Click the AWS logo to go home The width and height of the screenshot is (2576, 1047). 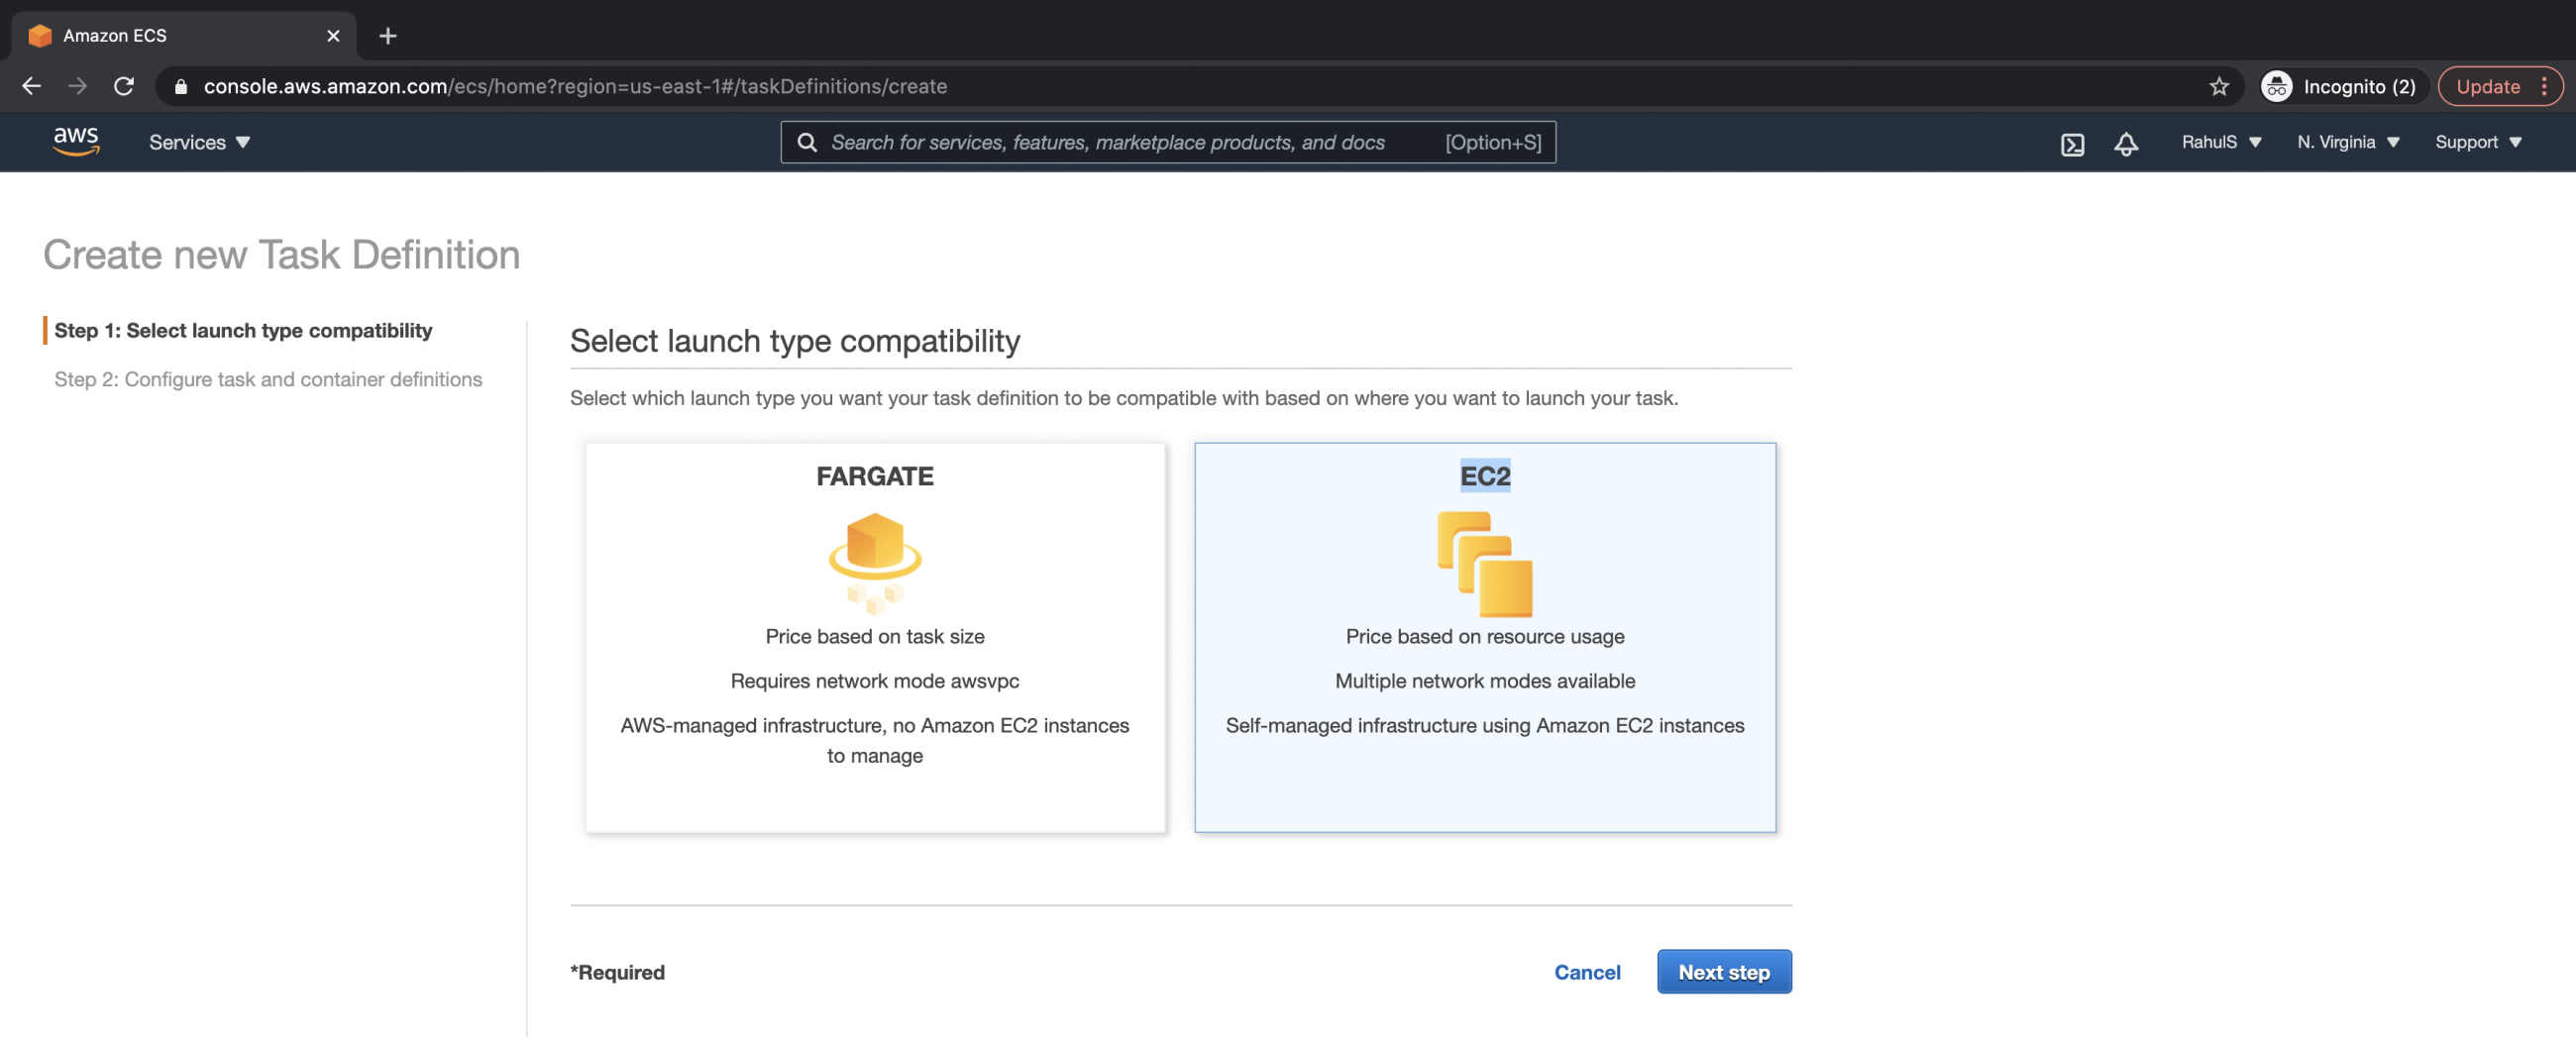[x=75, y=142]
